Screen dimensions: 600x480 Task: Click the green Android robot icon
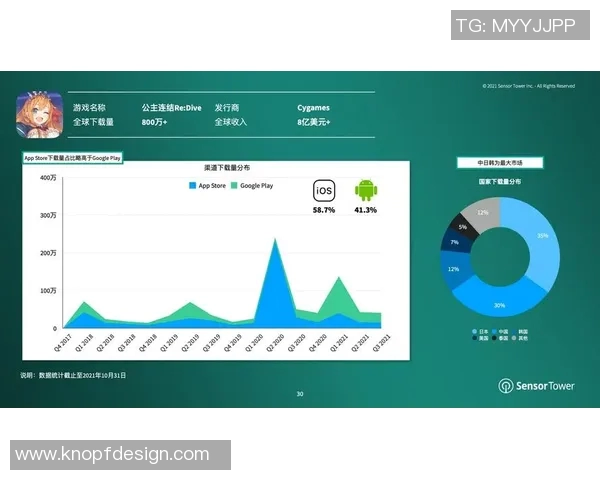365,190
